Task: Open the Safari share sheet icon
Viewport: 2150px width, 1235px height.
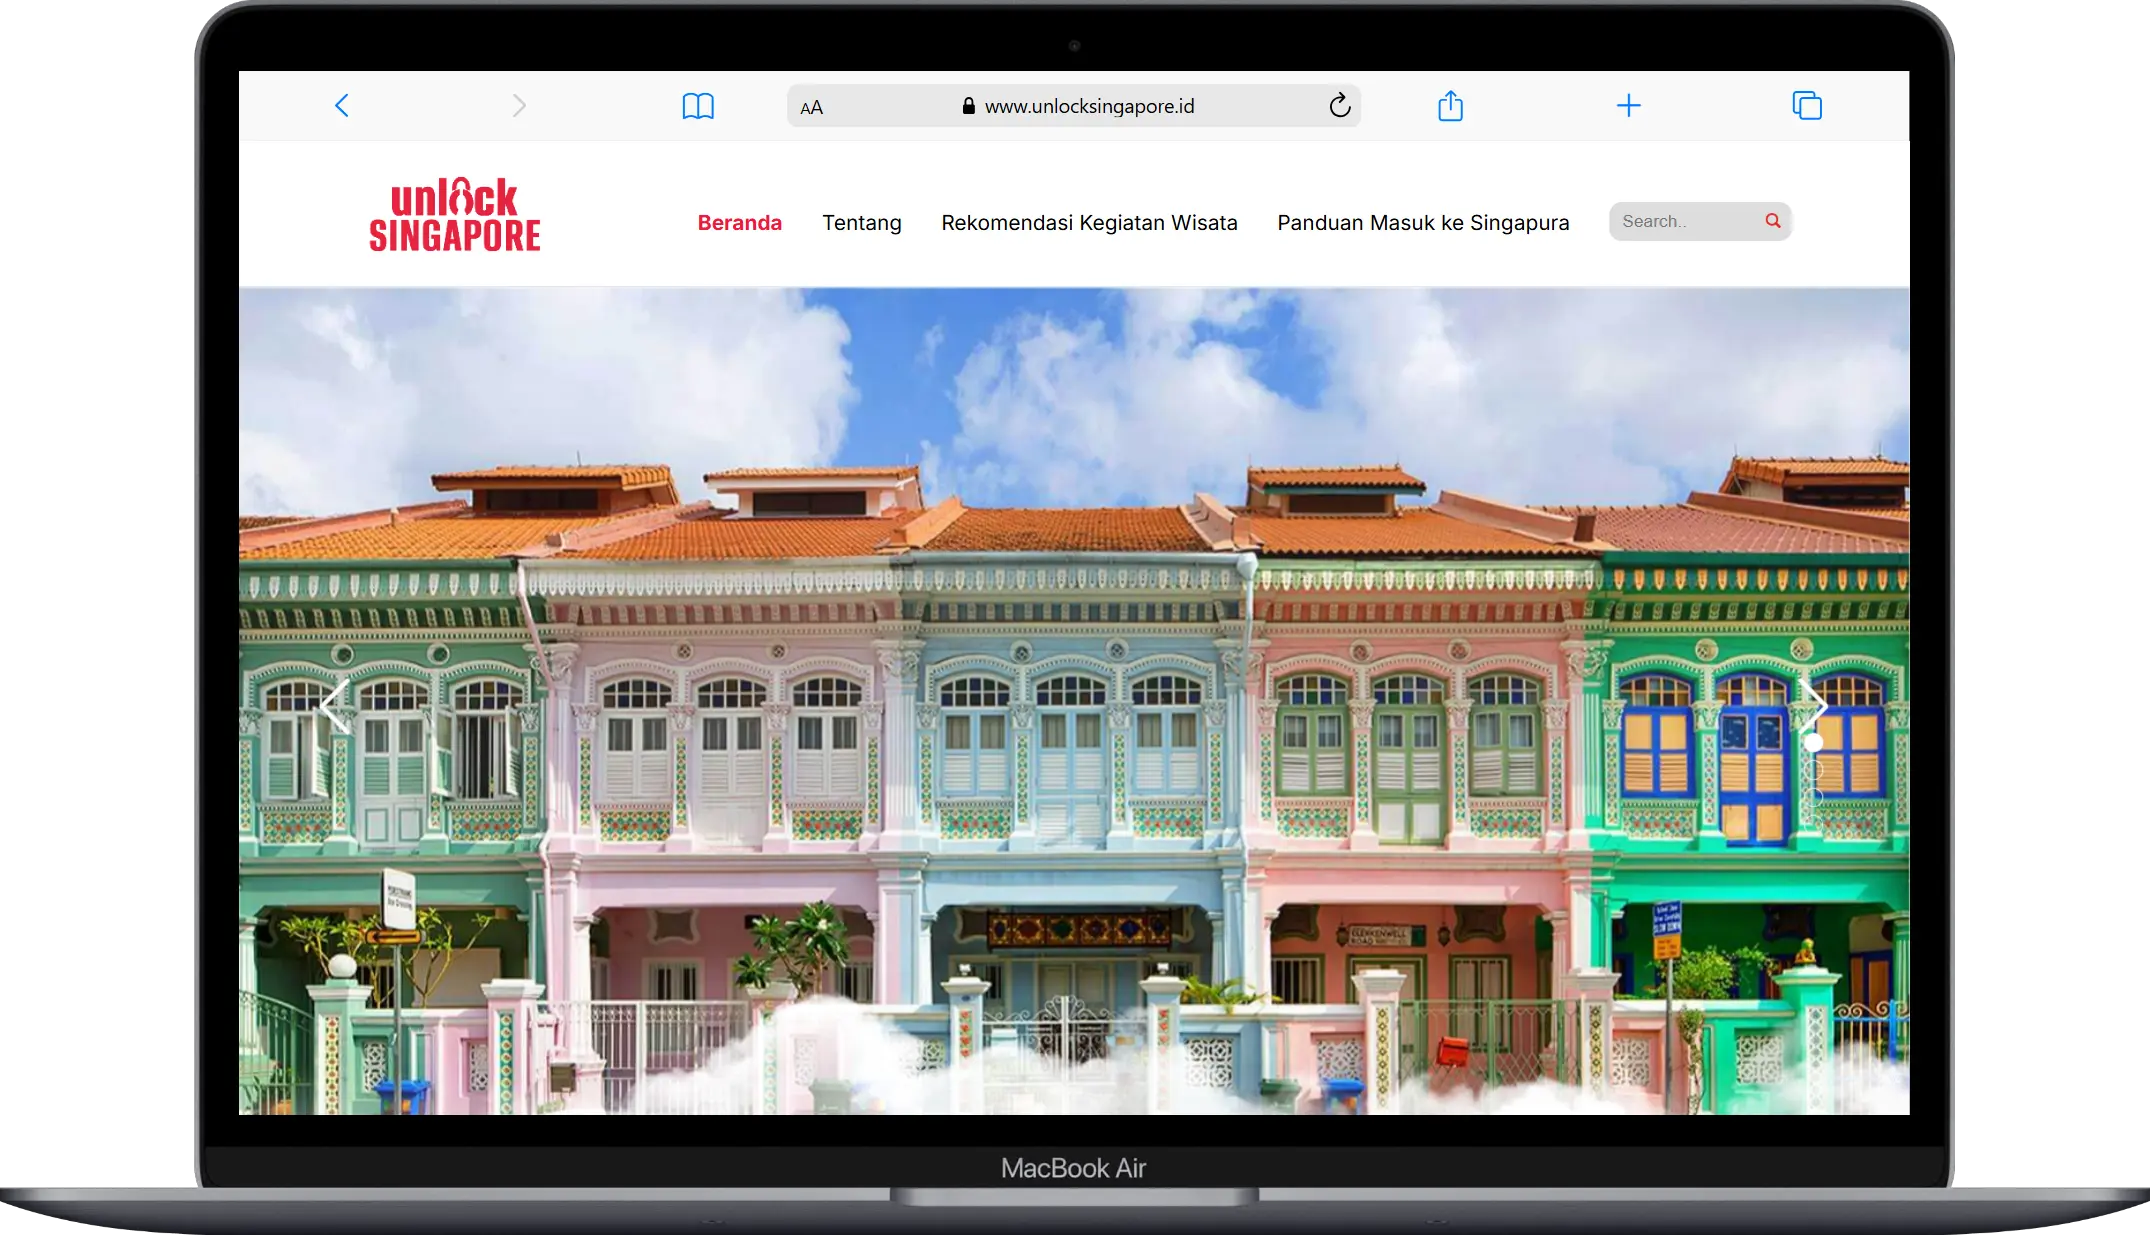Action: (x=1450, y=105)
